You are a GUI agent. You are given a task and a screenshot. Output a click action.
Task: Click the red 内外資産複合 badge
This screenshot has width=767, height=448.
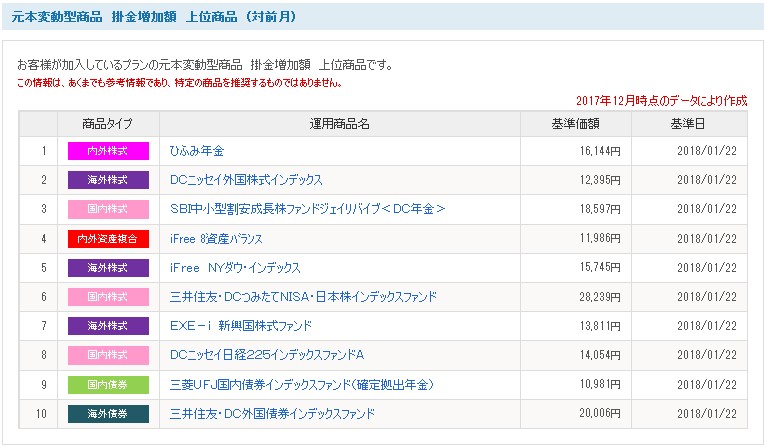(x=108, y=239)
